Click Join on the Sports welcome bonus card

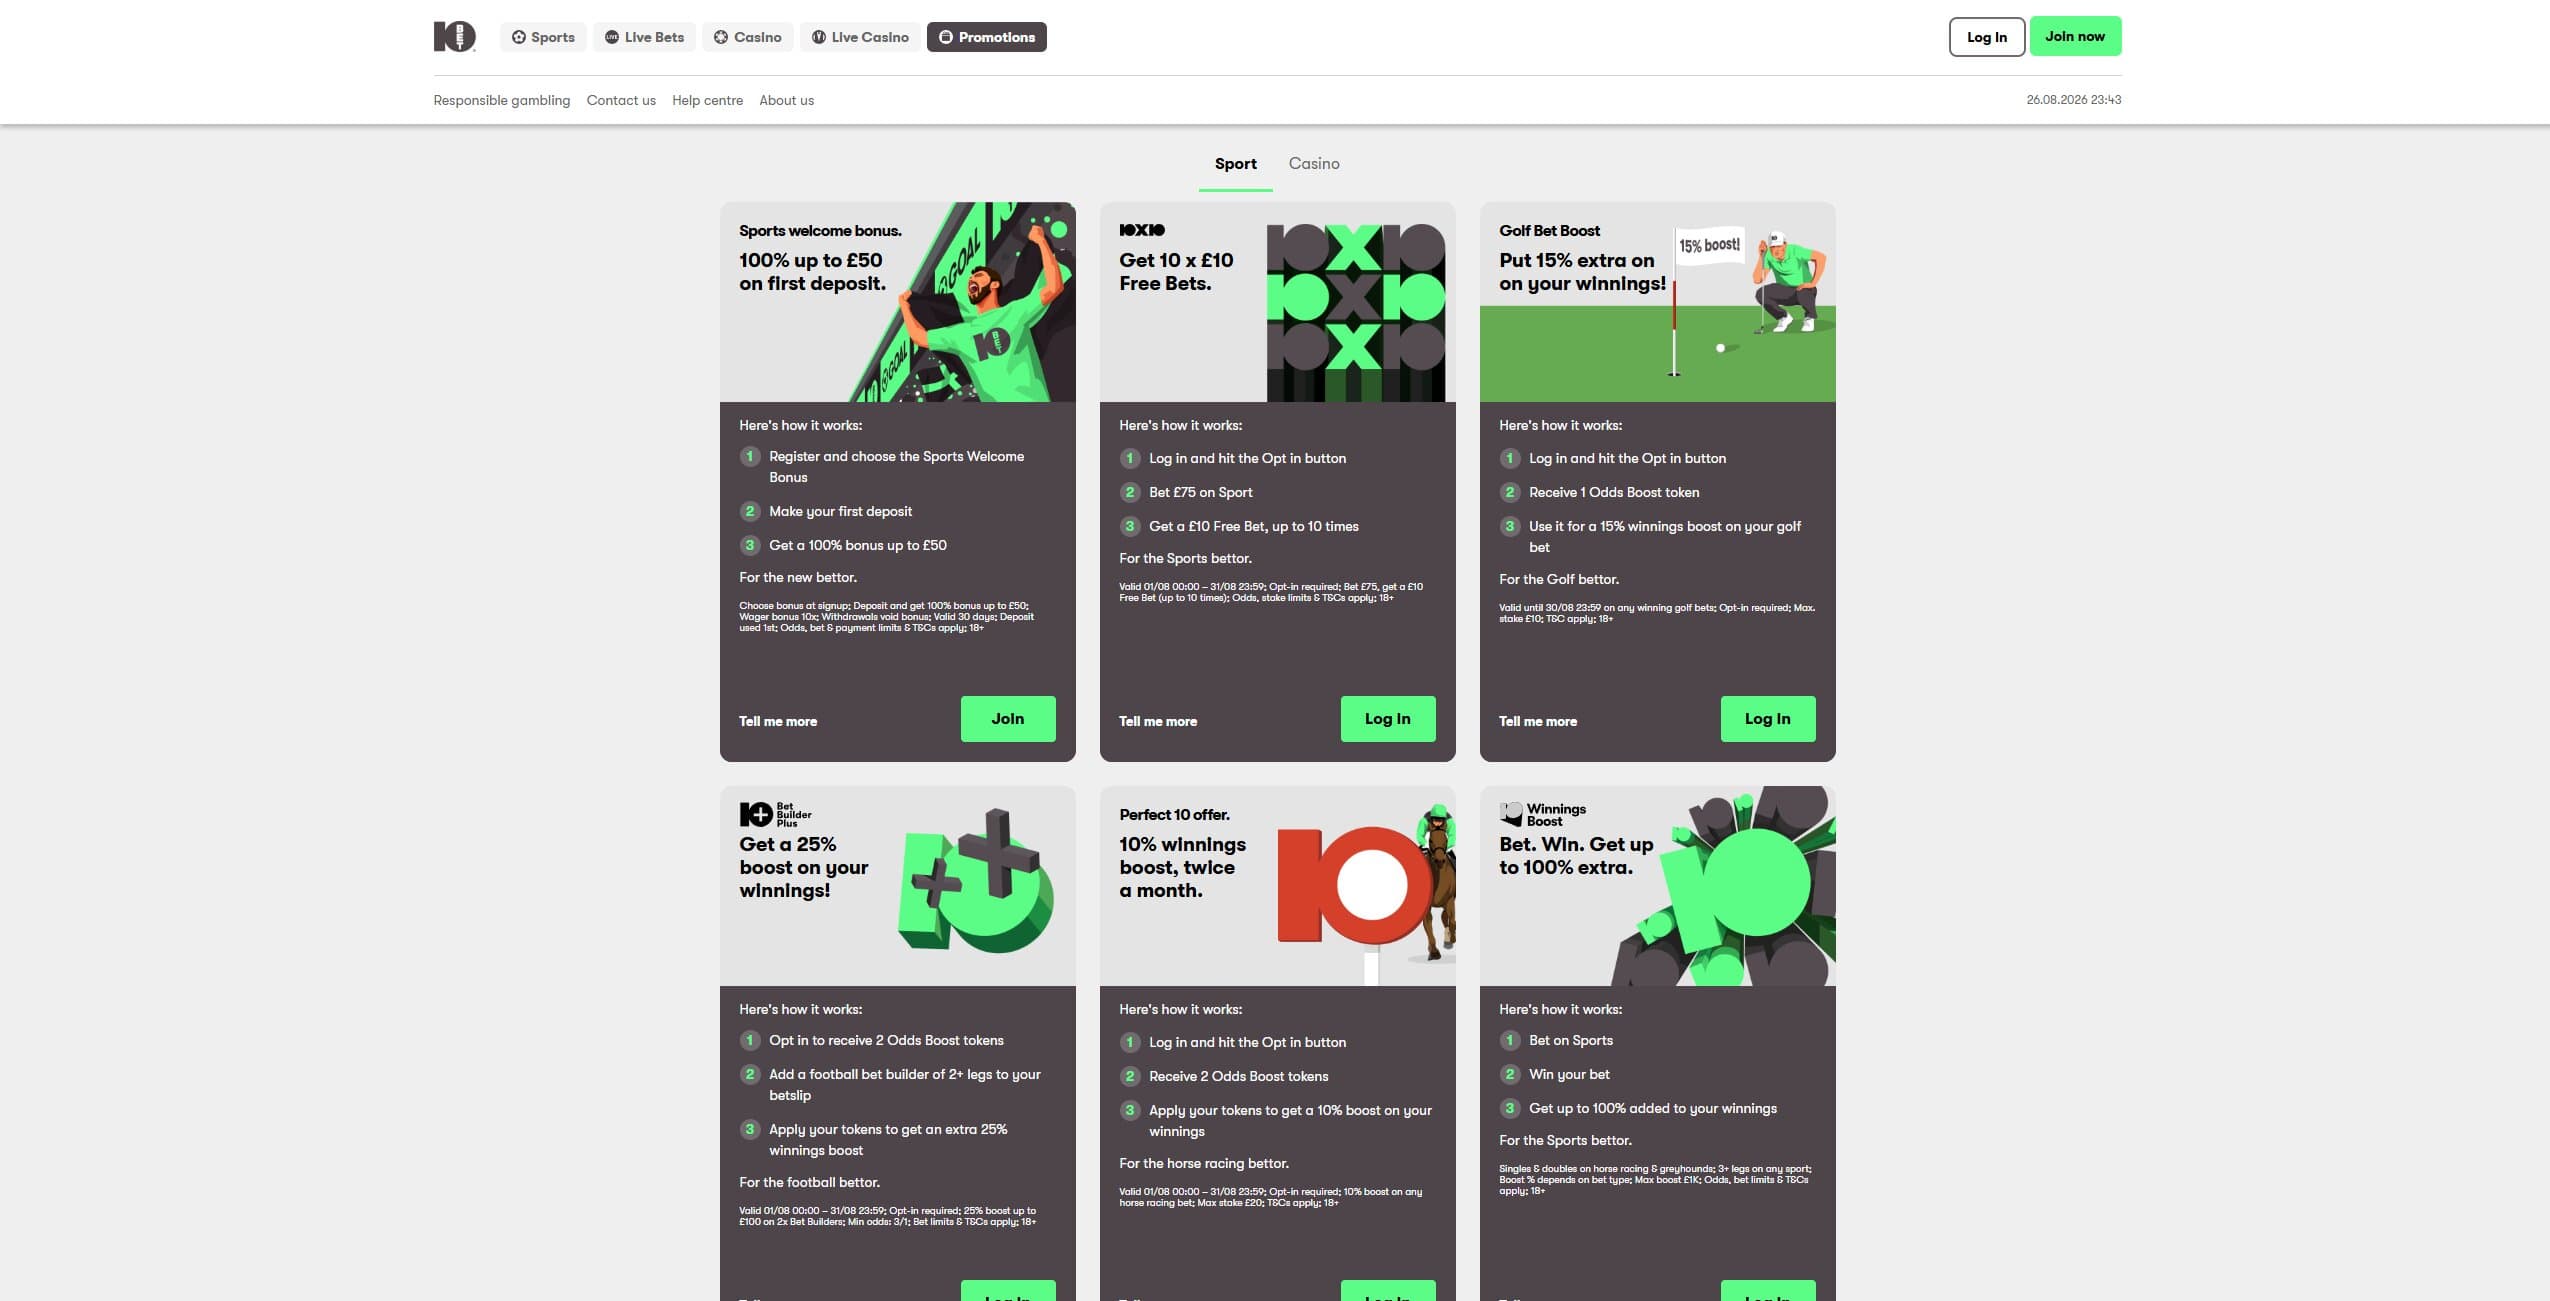tap(1008, 719)
